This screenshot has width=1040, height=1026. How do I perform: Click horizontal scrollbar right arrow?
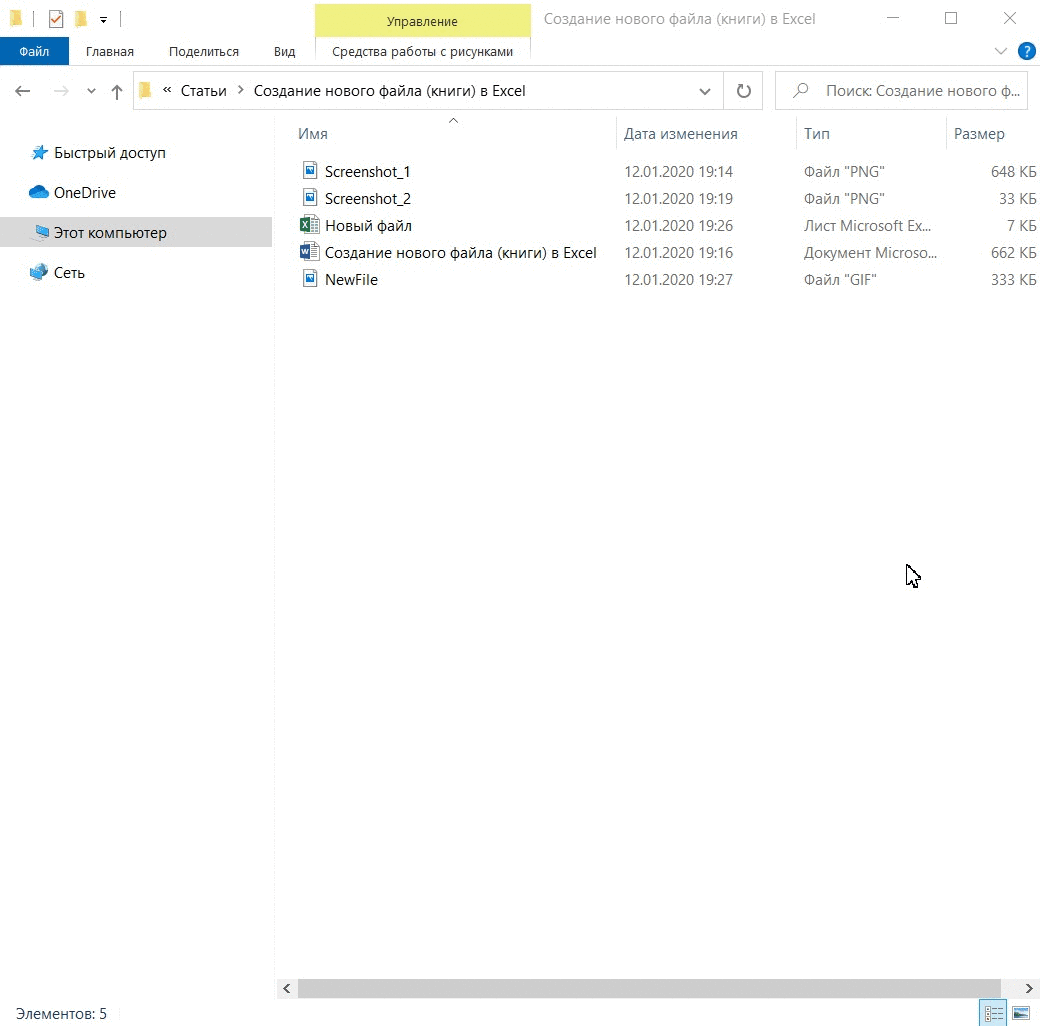(x=1029, y=988)
